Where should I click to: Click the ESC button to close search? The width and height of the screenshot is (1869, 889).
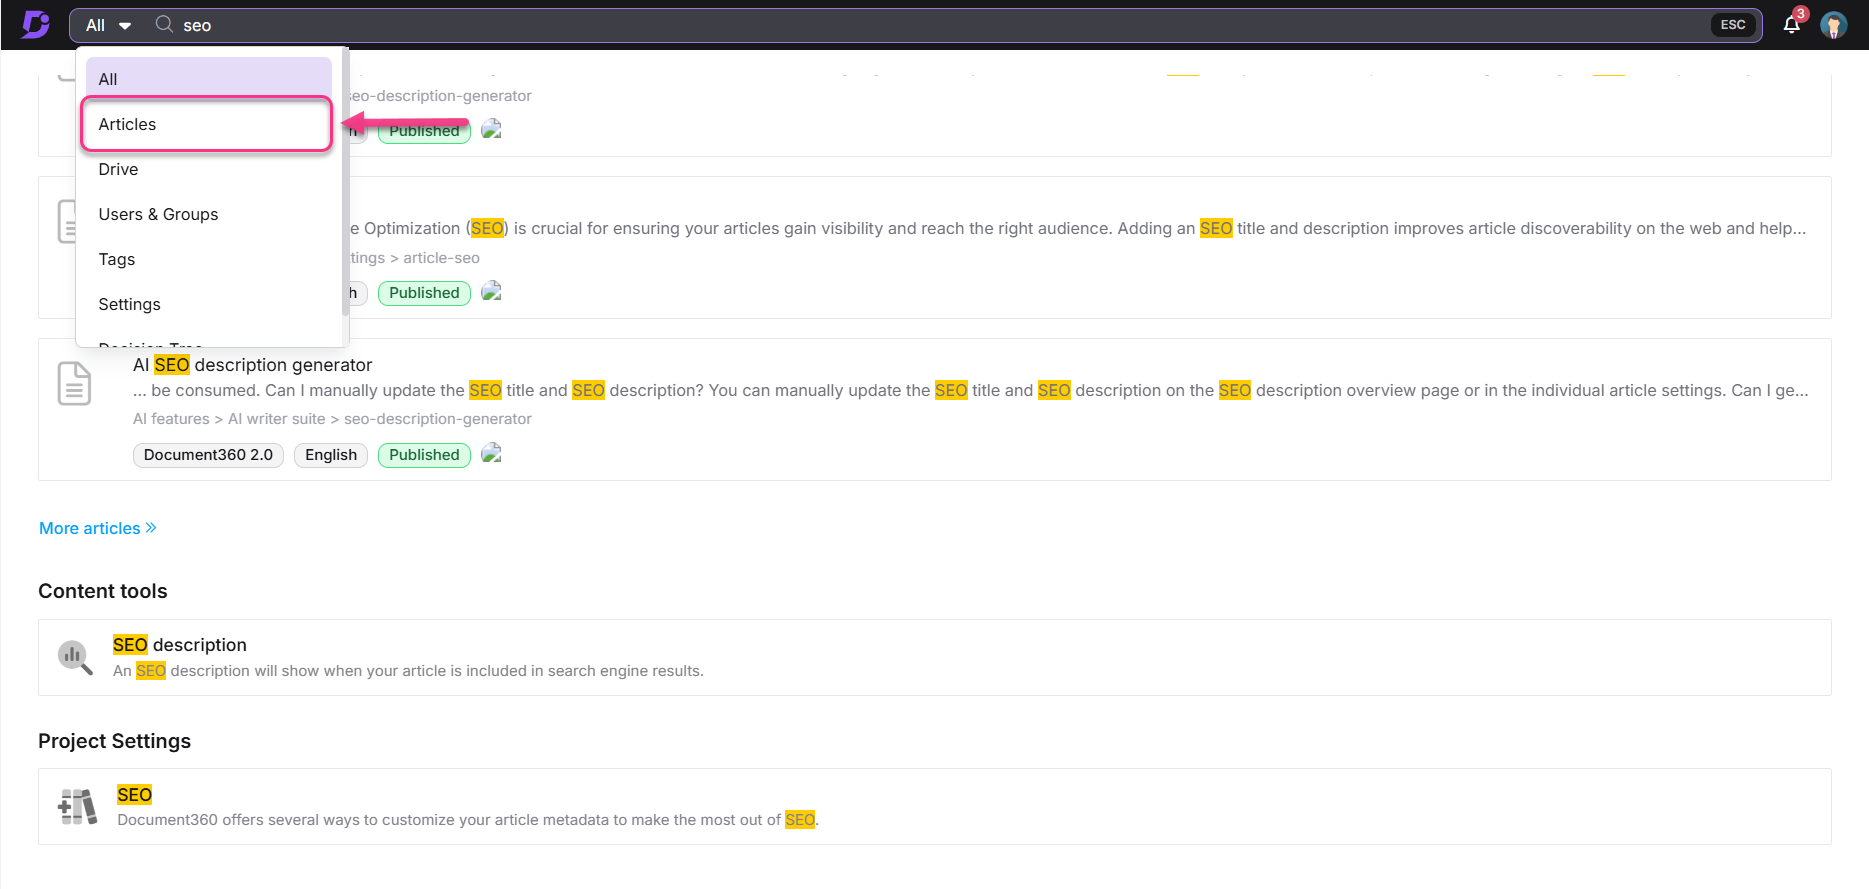(x=1733, y=25)
